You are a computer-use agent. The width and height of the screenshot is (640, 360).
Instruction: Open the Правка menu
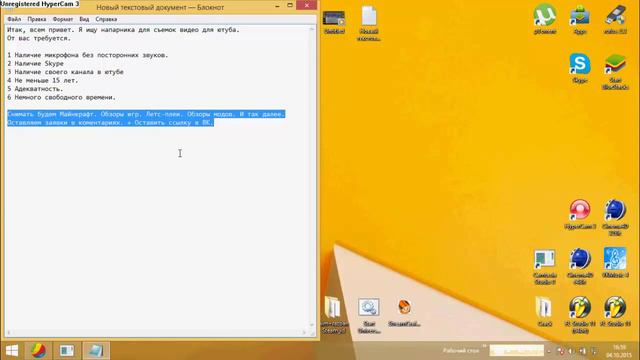37,19
